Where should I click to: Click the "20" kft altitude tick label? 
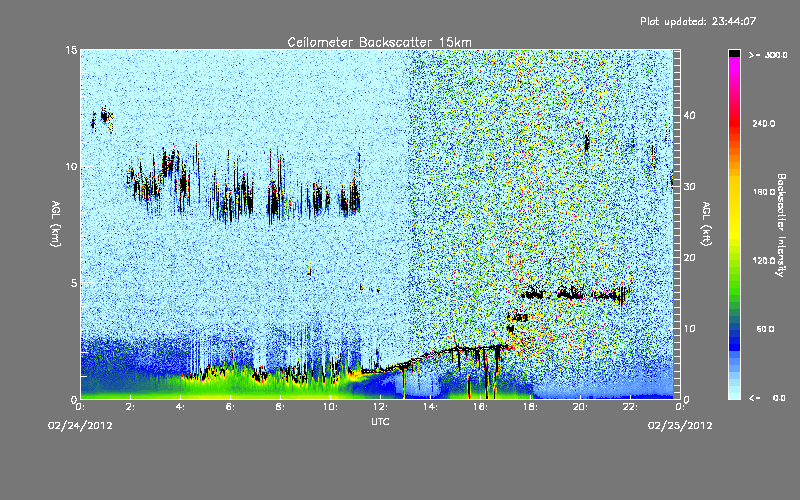coord(689,257)
